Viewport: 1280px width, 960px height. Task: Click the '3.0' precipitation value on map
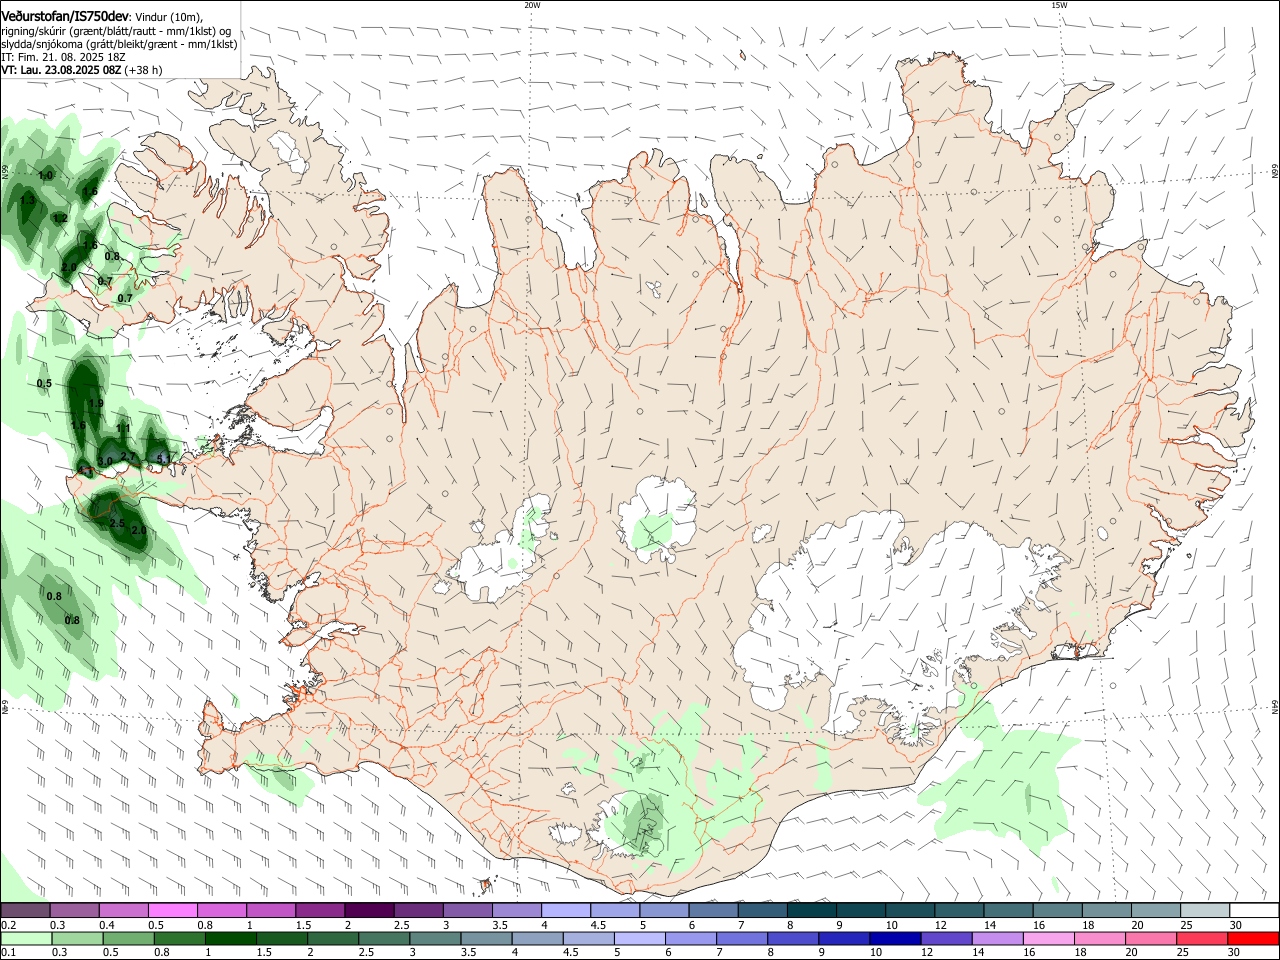click(x=105, y=461)
